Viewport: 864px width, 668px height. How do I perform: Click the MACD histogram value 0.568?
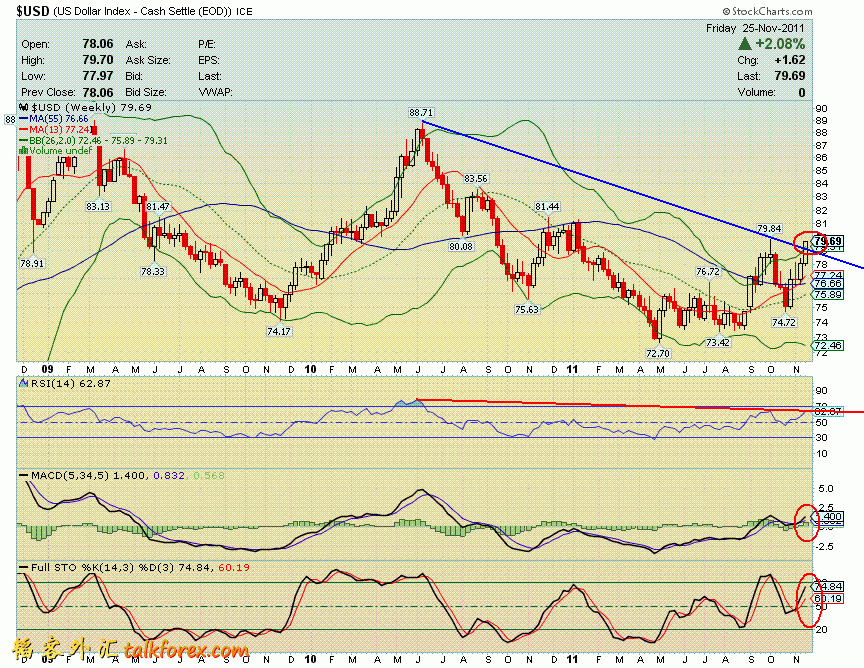click(x=209, y=475)
